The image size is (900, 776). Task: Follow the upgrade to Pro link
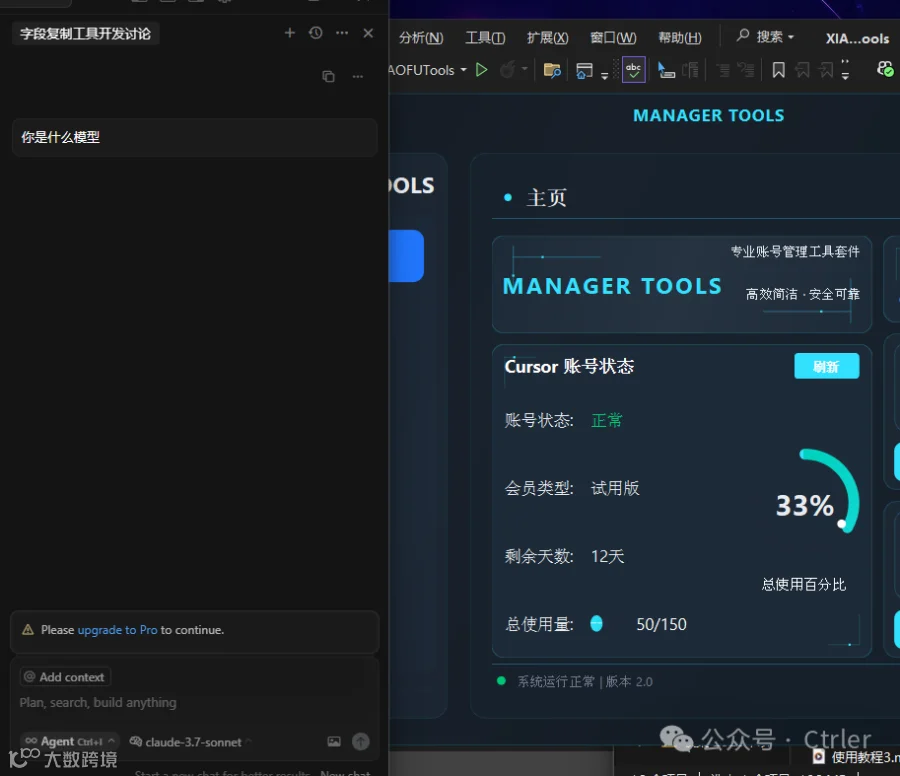pyautogui.click(x=117, y=630)
